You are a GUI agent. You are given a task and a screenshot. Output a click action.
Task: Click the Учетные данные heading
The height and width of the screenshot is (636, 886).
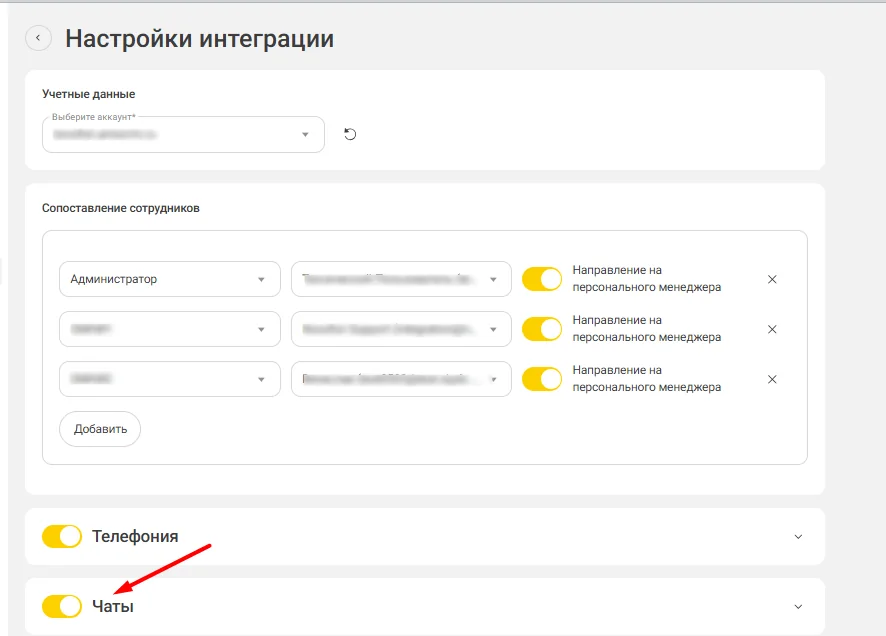[x=89, y=94]
